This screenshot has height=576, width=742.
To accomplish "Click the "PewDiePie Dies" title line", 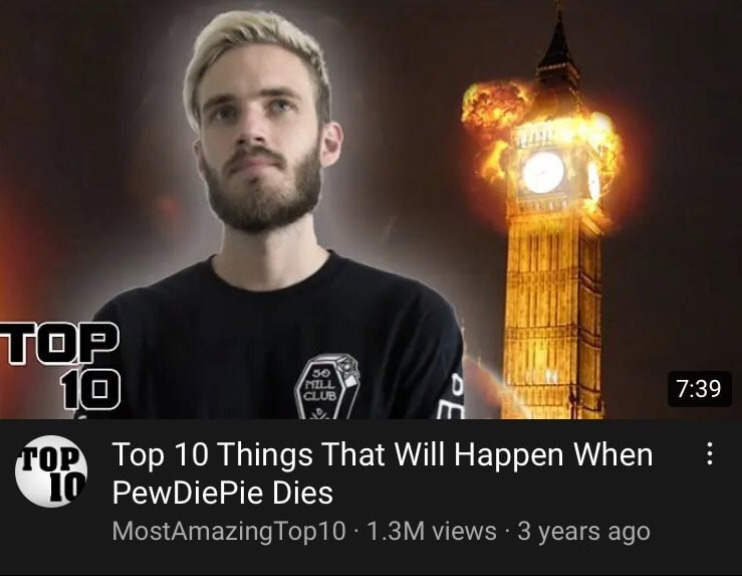I will click(x=222, y=493).
